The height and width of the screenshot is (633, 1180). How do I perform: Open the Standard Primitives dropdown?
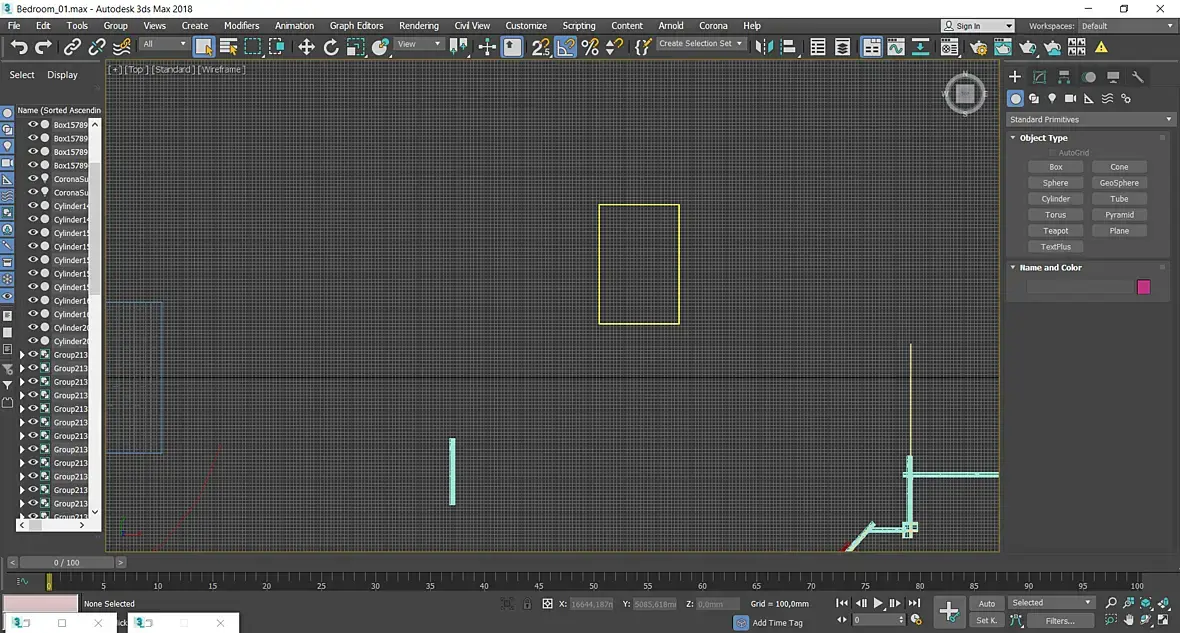click(x=1090, y=120)
